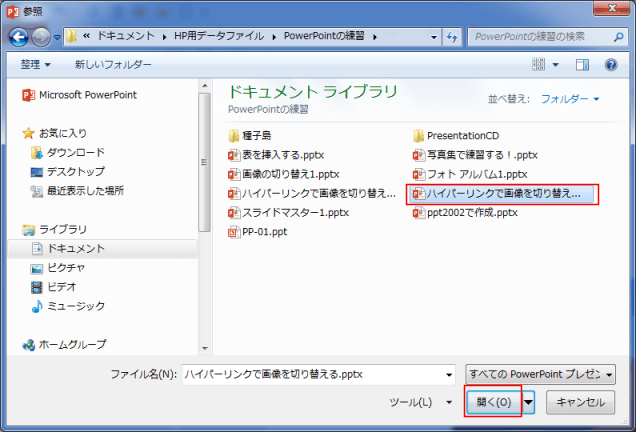Select お気に入り in navigation pane
The width and height of the screenshot is (636, 432).
pos(55,133)
